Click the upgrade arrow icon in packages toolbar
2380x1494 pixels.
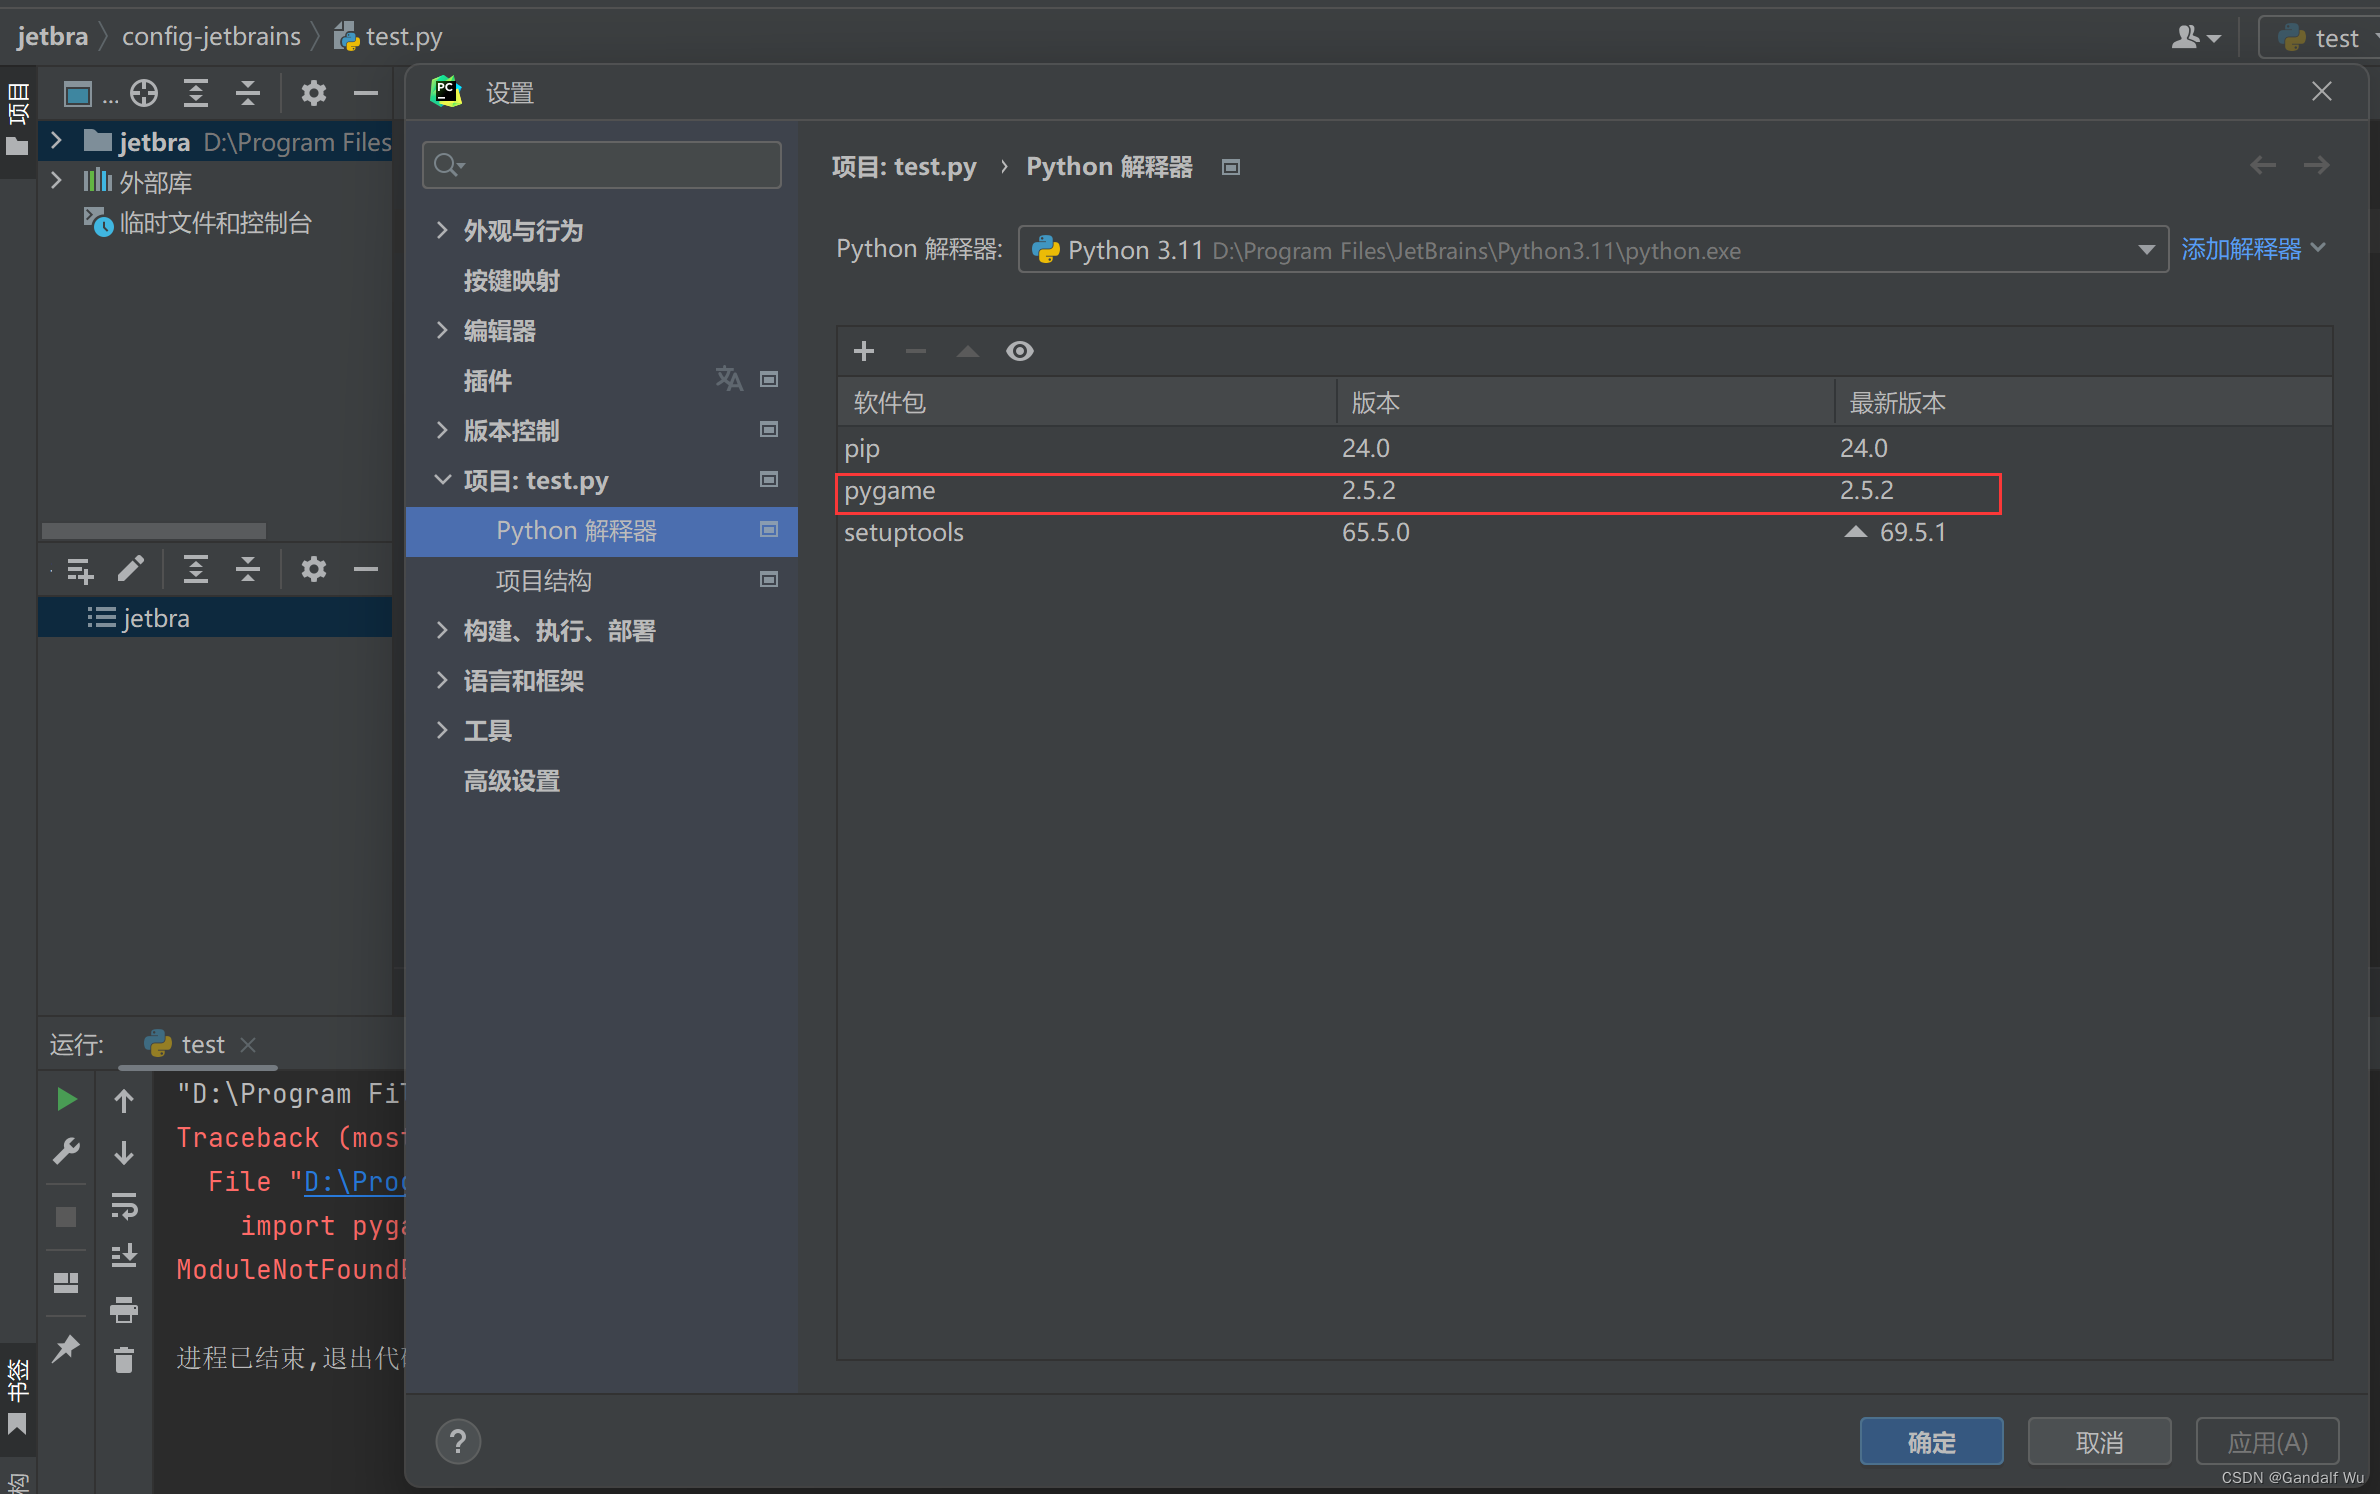967,351
